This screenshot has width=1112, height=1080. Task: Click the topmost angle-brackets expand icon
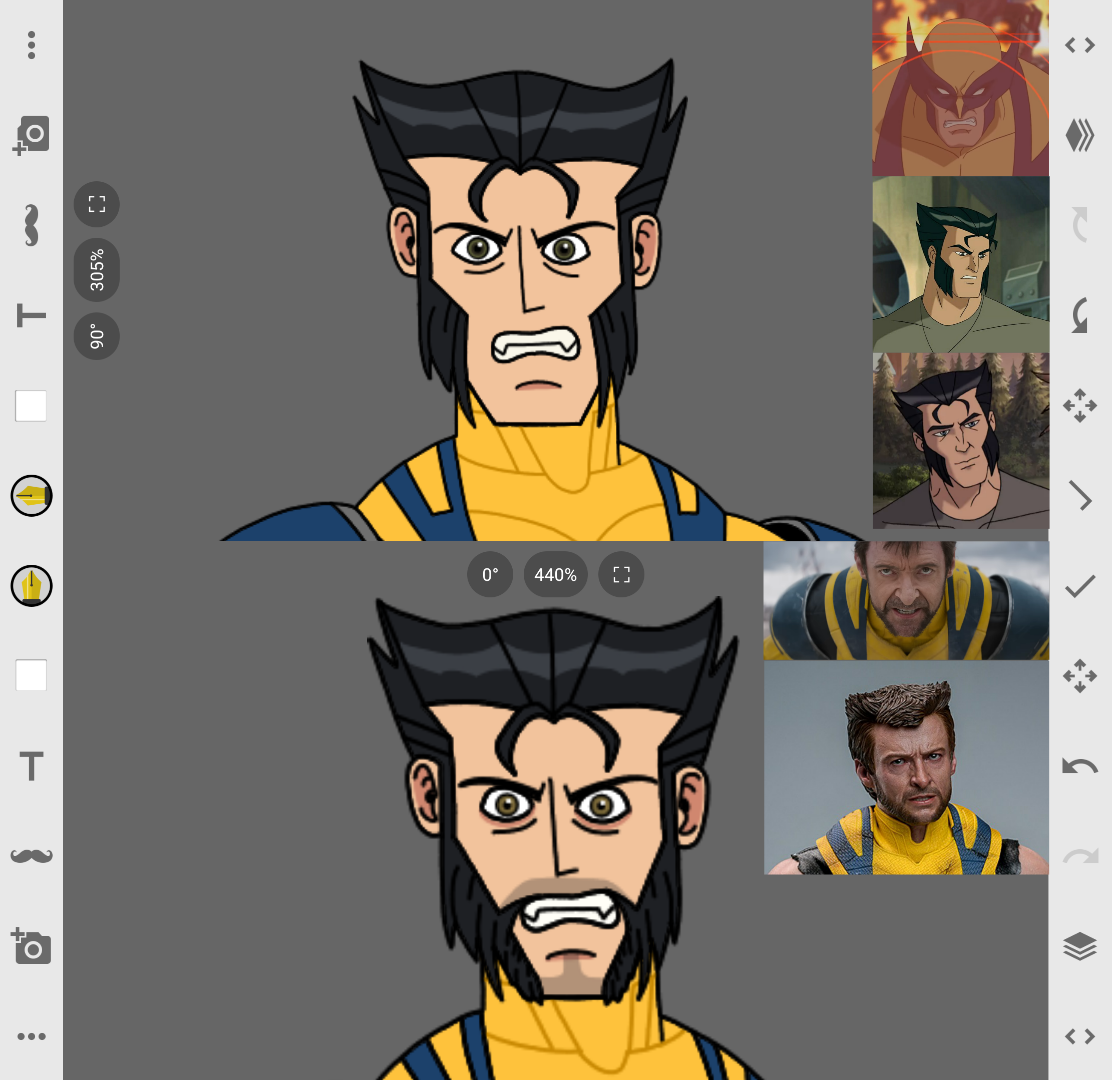pos(1080,45)
